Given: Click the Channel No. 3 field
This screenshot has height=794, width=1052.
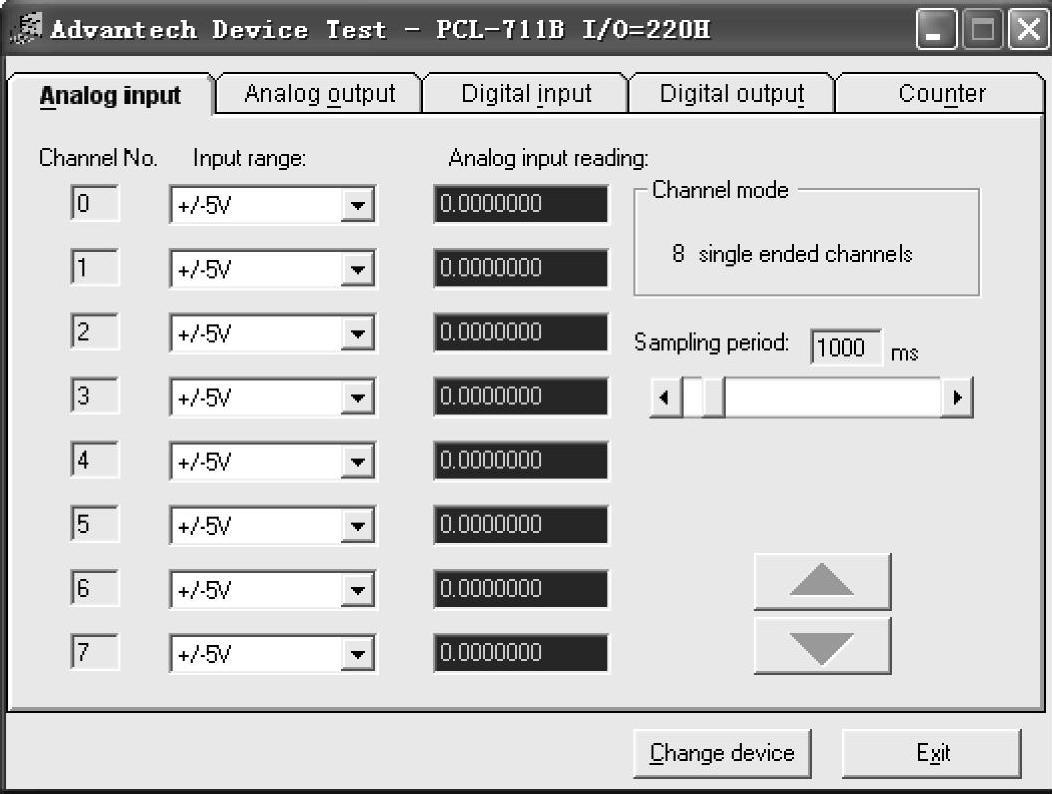Looking at the screenshot, I should click(95, 395).
